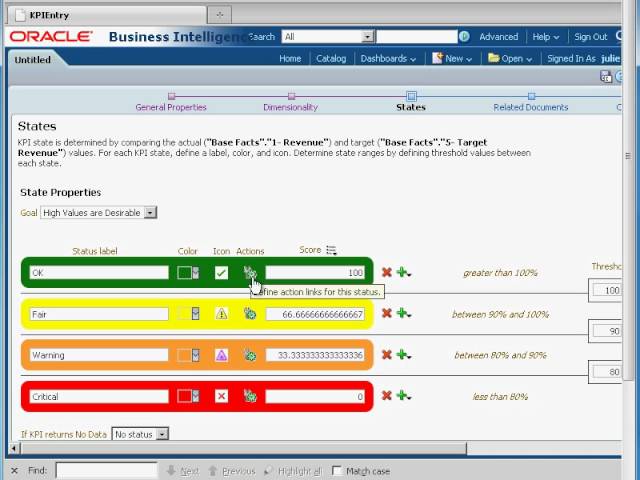Open the No status dropdown for No Data

pyautogui.click(x=140, y=434)
